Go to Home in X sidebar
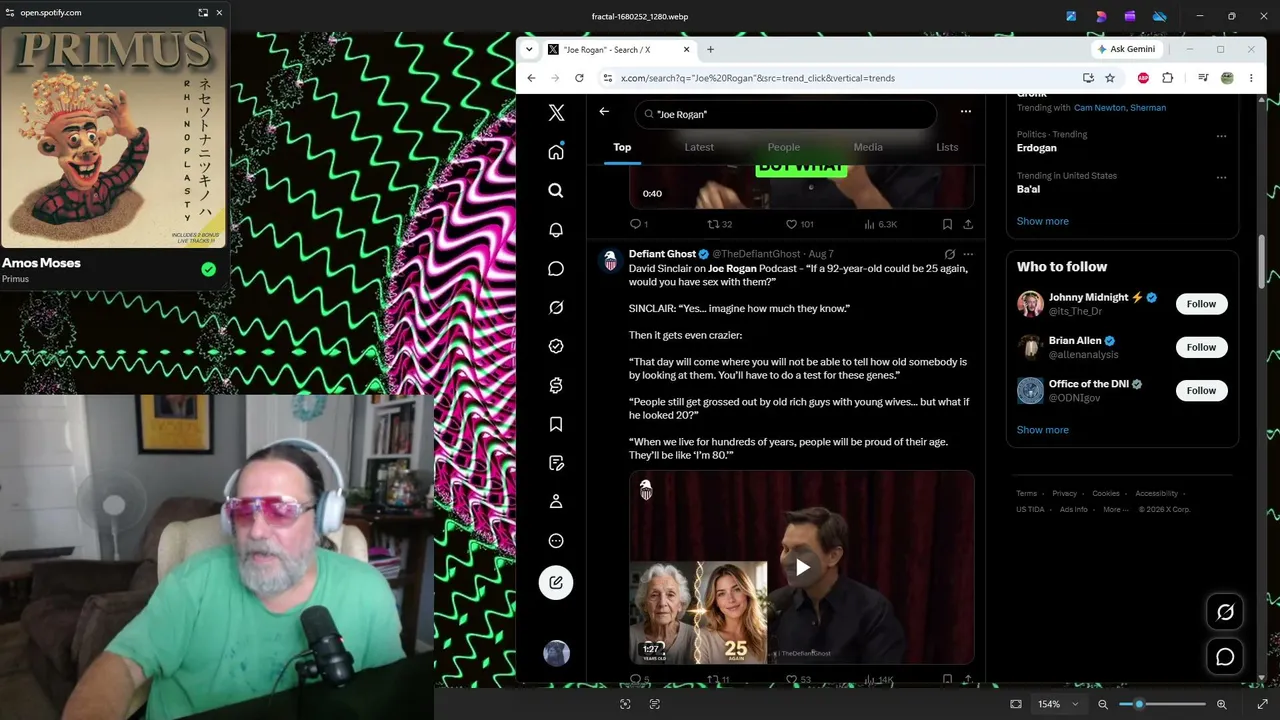Screen dimensions: 1280x720 pos(556,152)
